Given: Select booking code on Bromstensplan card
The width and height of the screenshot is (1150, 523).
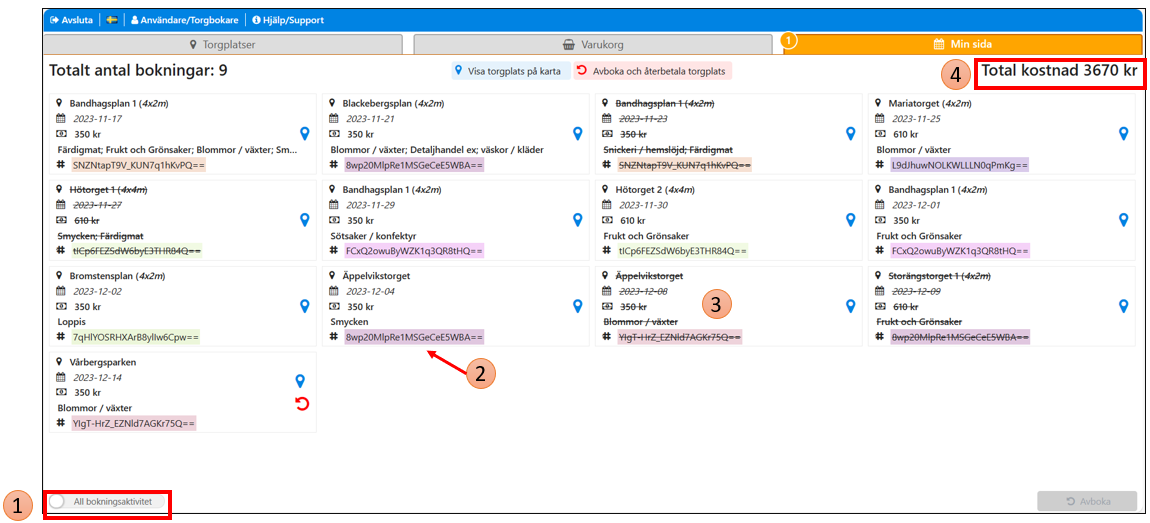Looking at the screenshot, I should pos(135,337).
